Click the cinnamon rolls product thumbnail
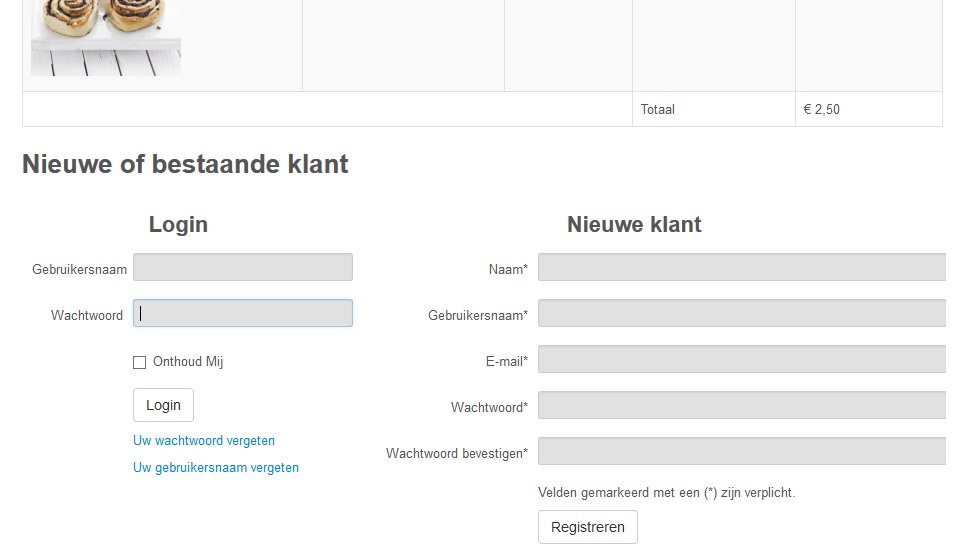This screenshot has width=972, height=547. coord(106,37)
